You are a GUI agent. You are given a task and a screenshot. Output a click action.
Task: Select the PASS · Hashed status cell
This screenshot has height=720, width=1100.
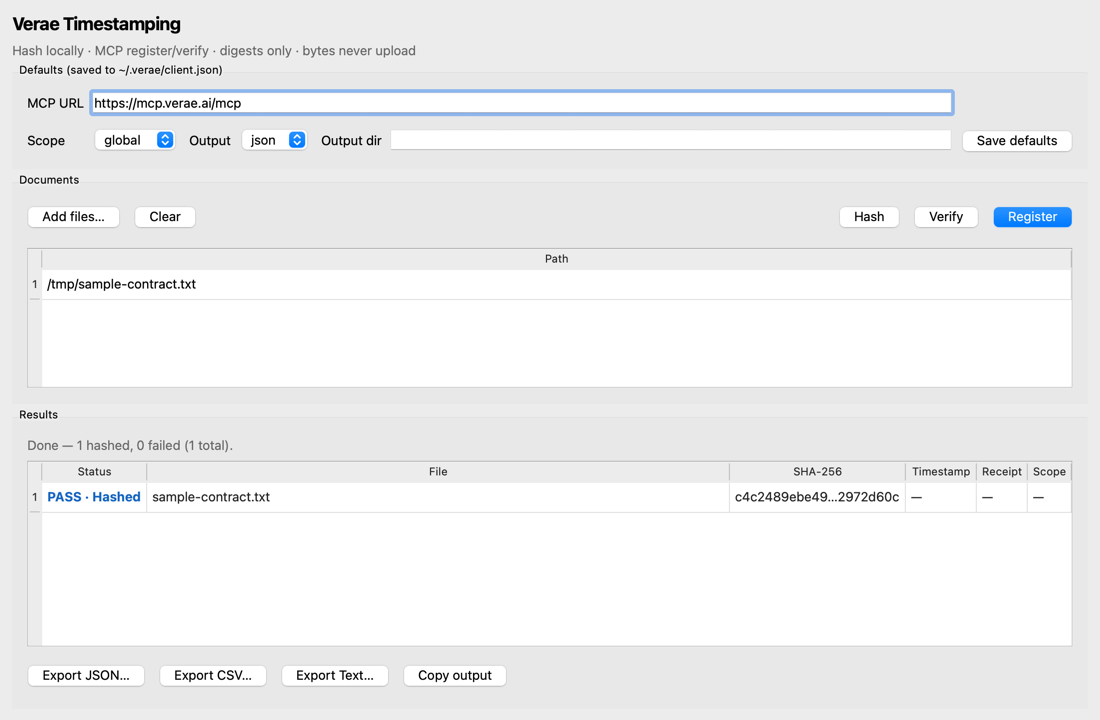point(94,497)
